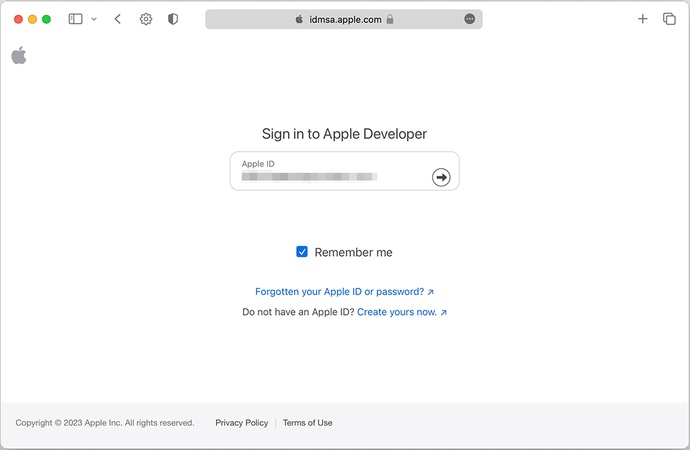Go back with the back arrow
The image size is (690, 450).
click(117, 19)
